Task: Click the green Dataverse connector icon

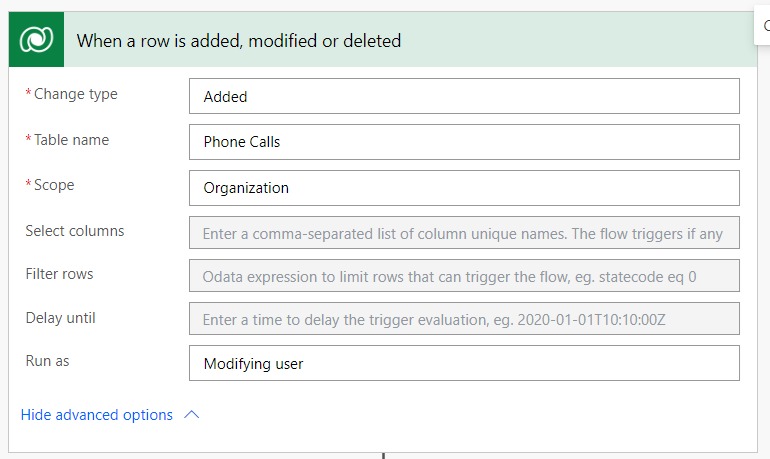Action: [x=36, y=39]
